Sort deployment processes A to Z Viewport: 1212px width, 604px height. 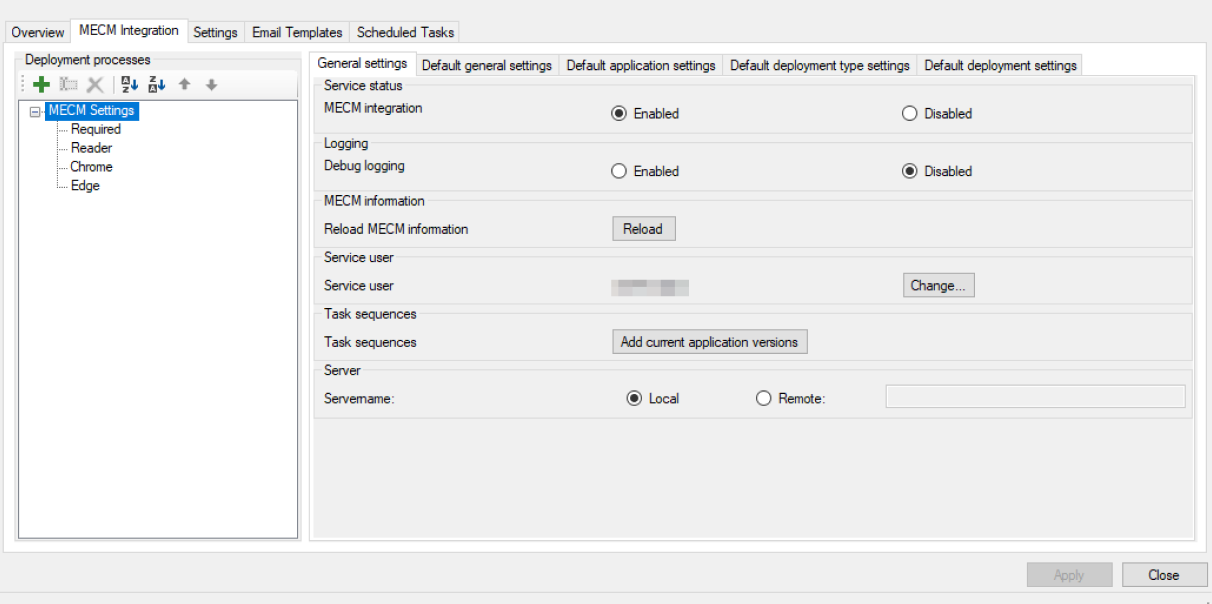(x=130, y=85)
